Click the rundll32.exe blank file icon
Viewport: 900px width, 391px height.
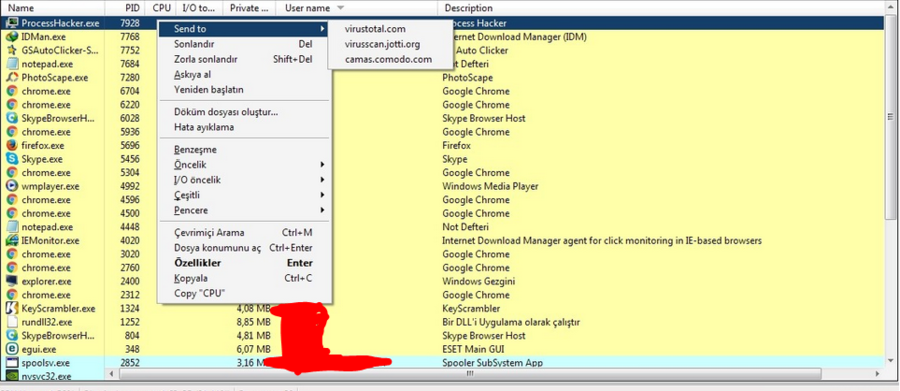click(x=11, y=322)
